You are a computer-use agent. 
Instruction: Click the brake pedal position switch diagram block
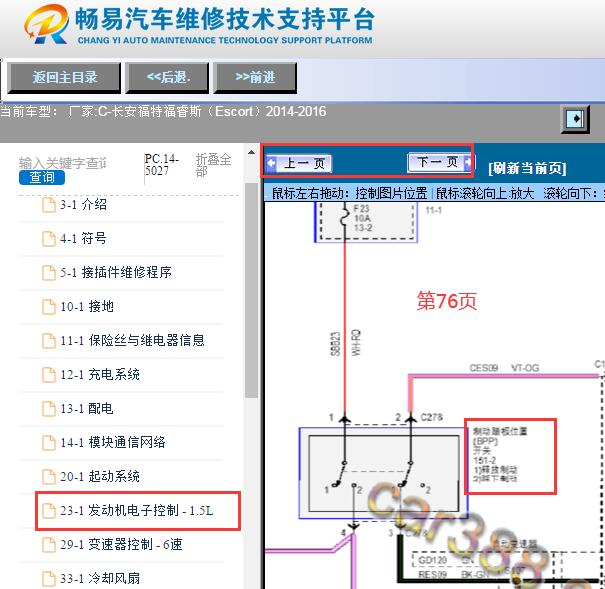click(384, 473)
